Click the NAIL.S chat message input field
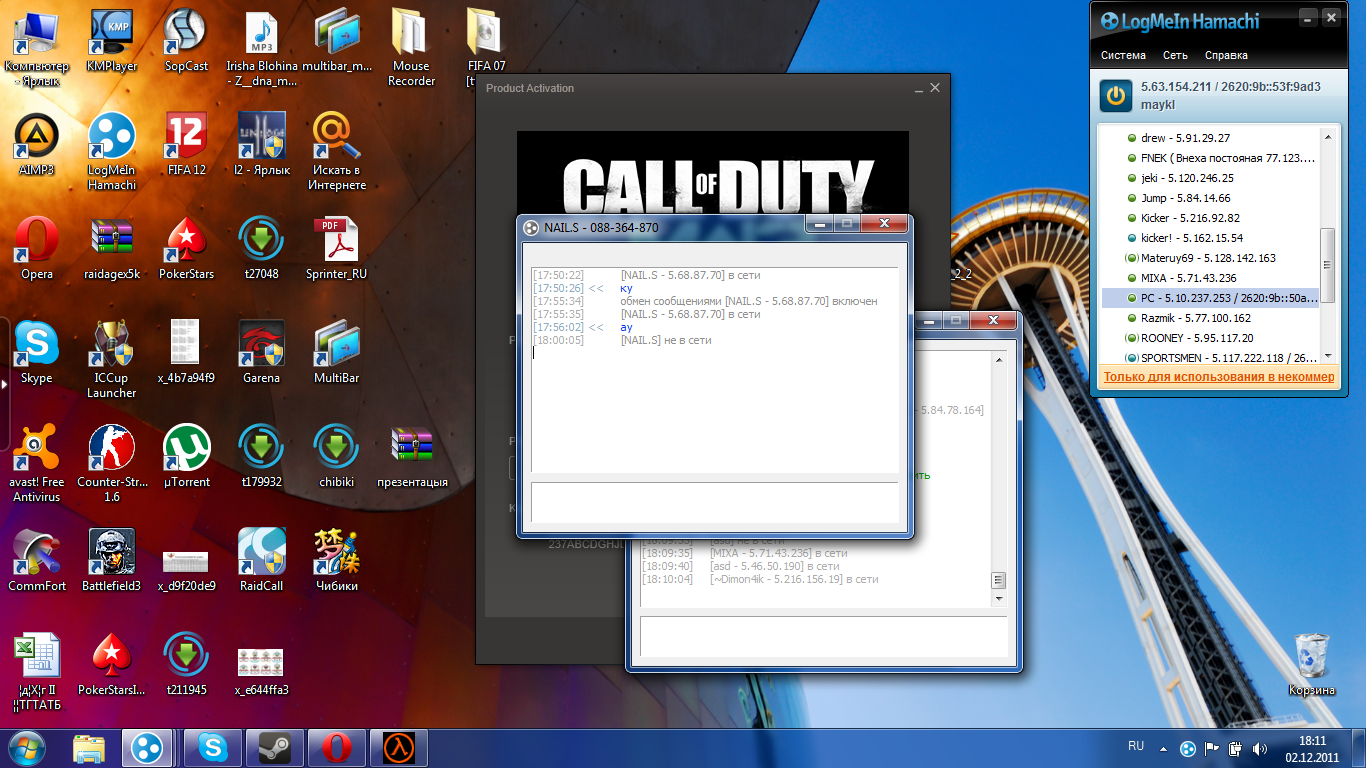1366x768 pixels. tap(714, 503)
